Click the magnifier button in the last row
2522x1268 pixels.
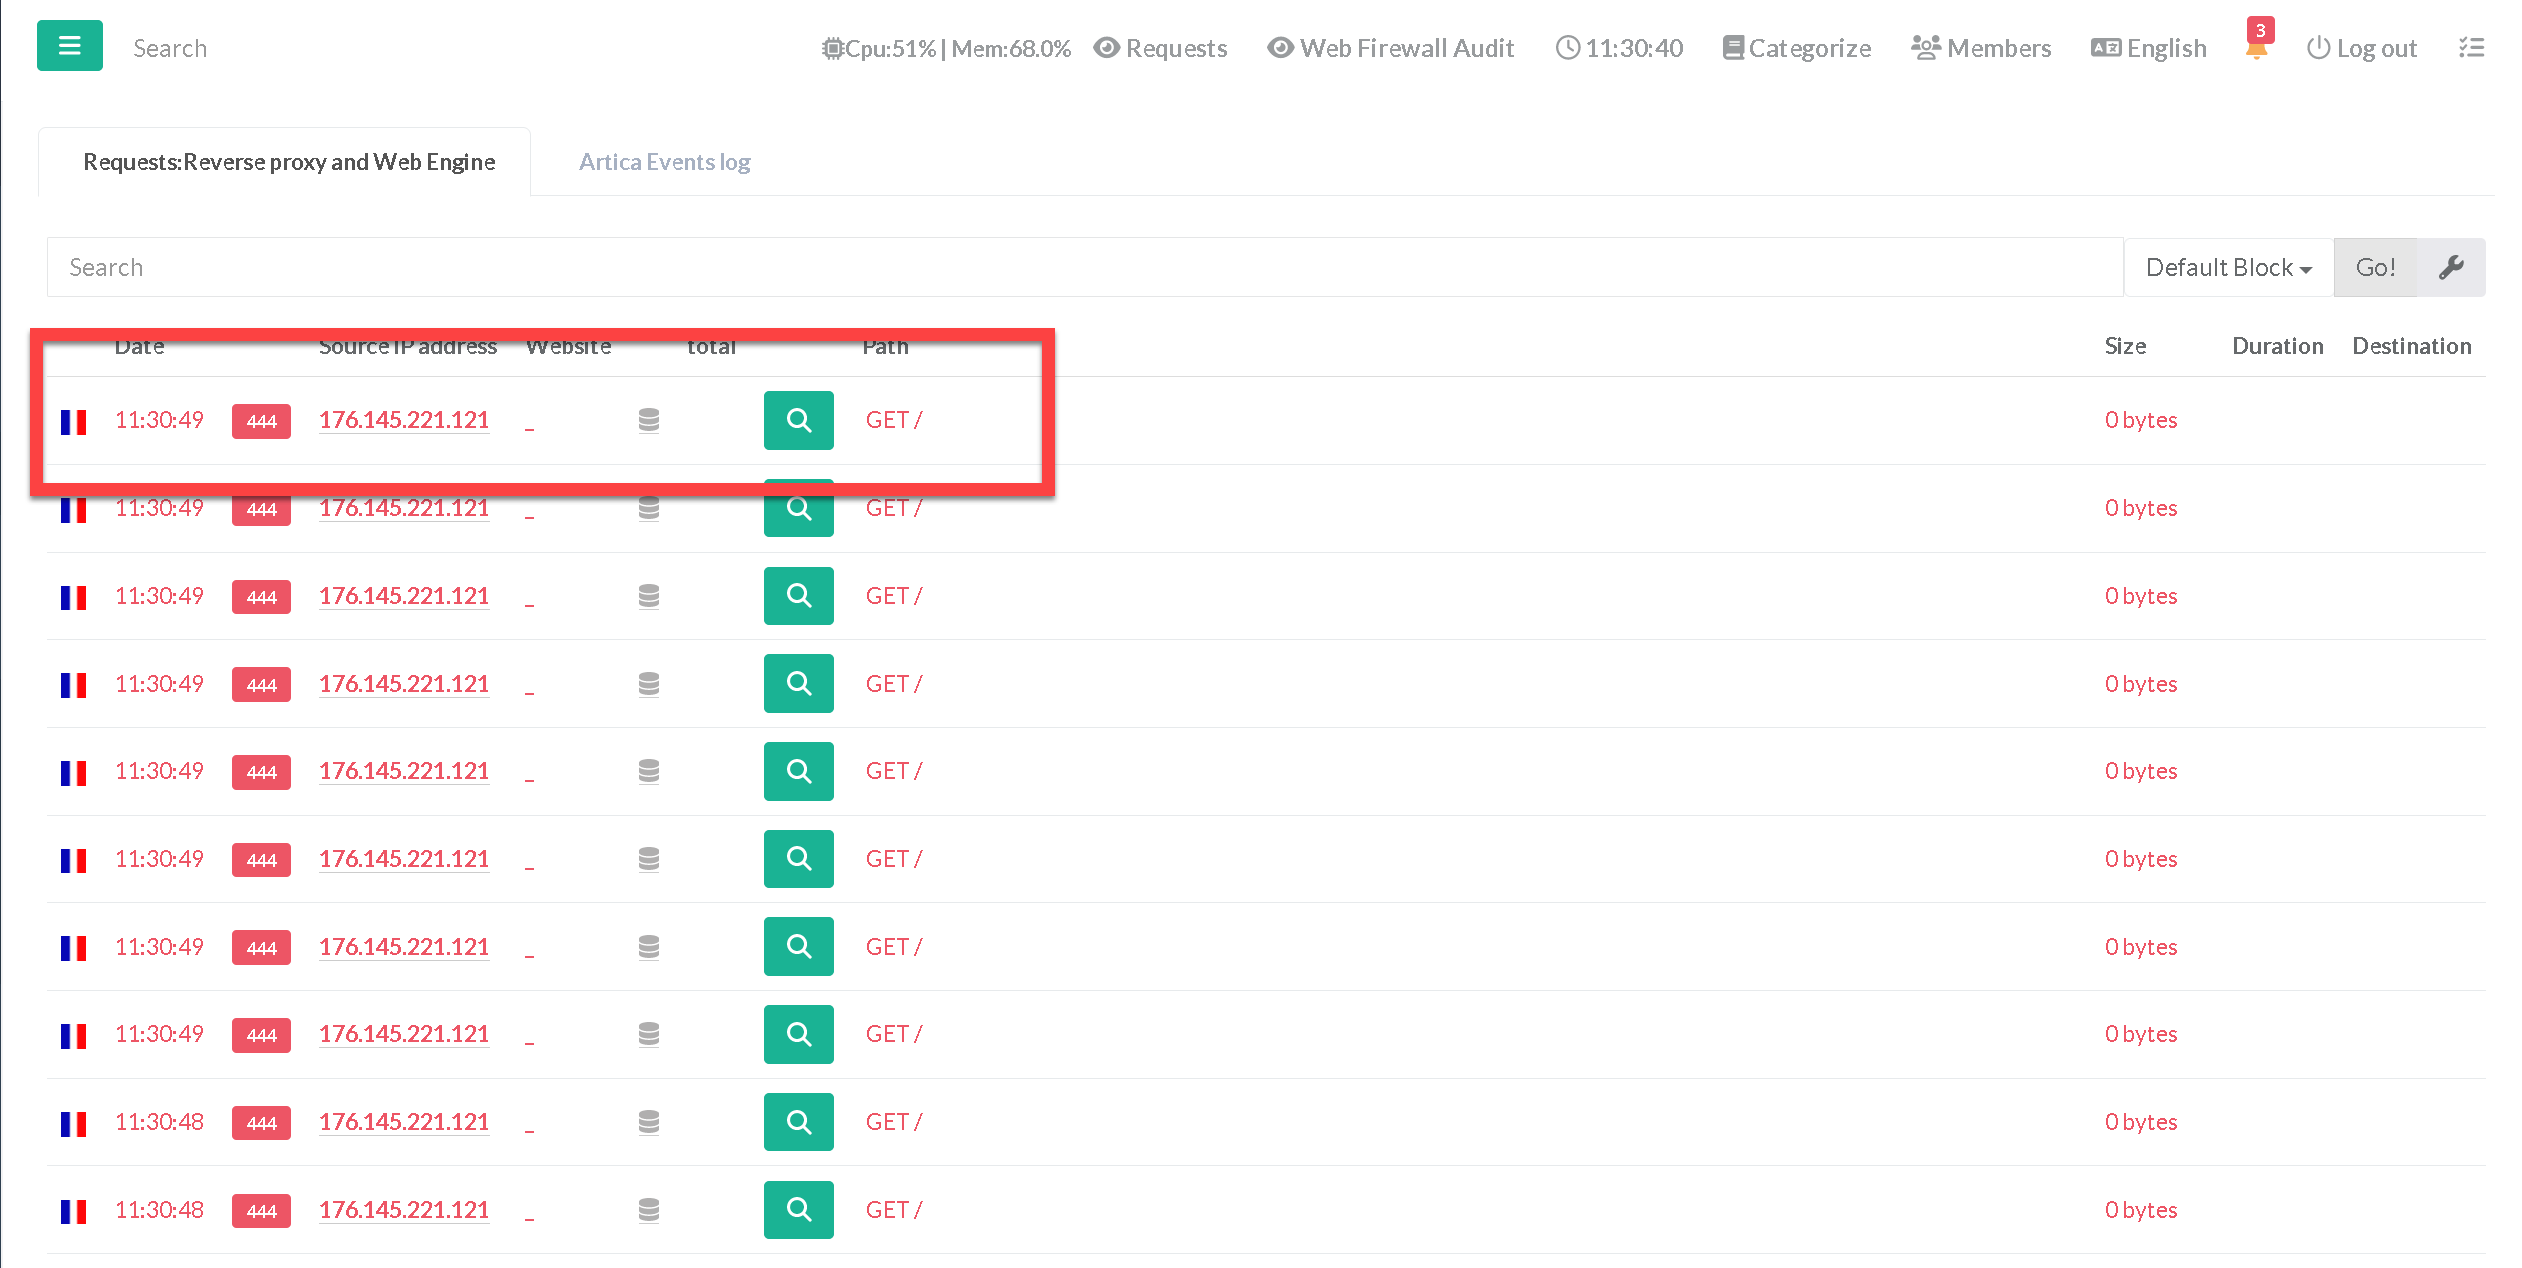(798, 1210)
